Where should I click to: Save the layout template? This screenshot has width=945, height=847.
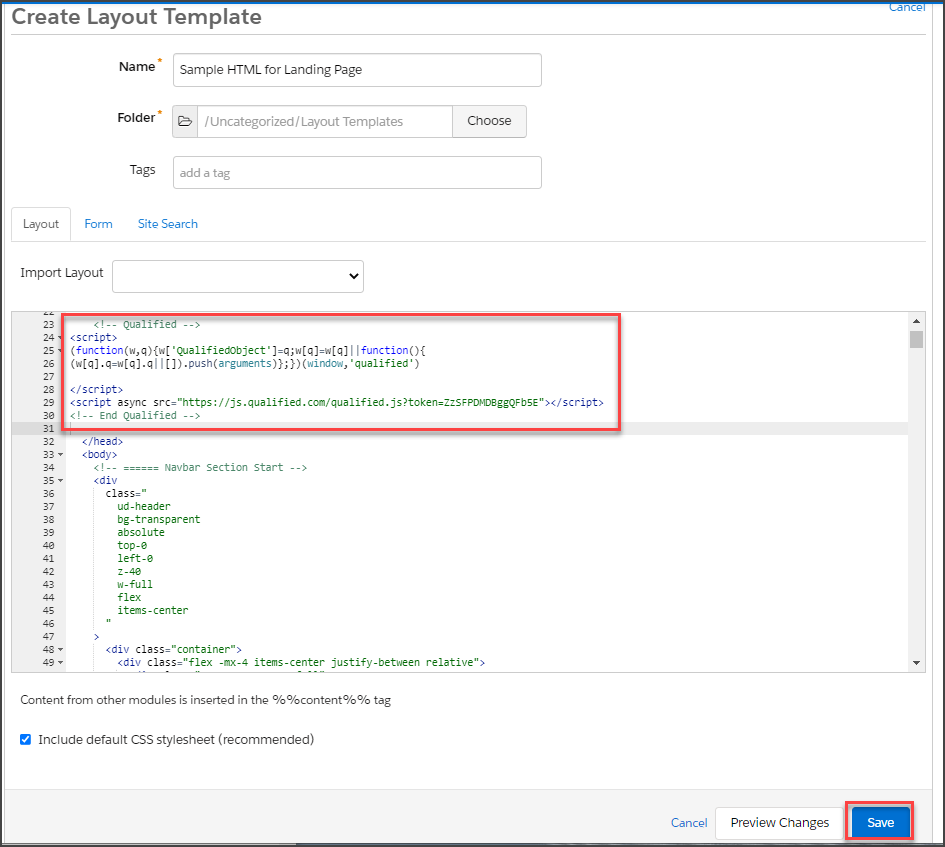880,822
